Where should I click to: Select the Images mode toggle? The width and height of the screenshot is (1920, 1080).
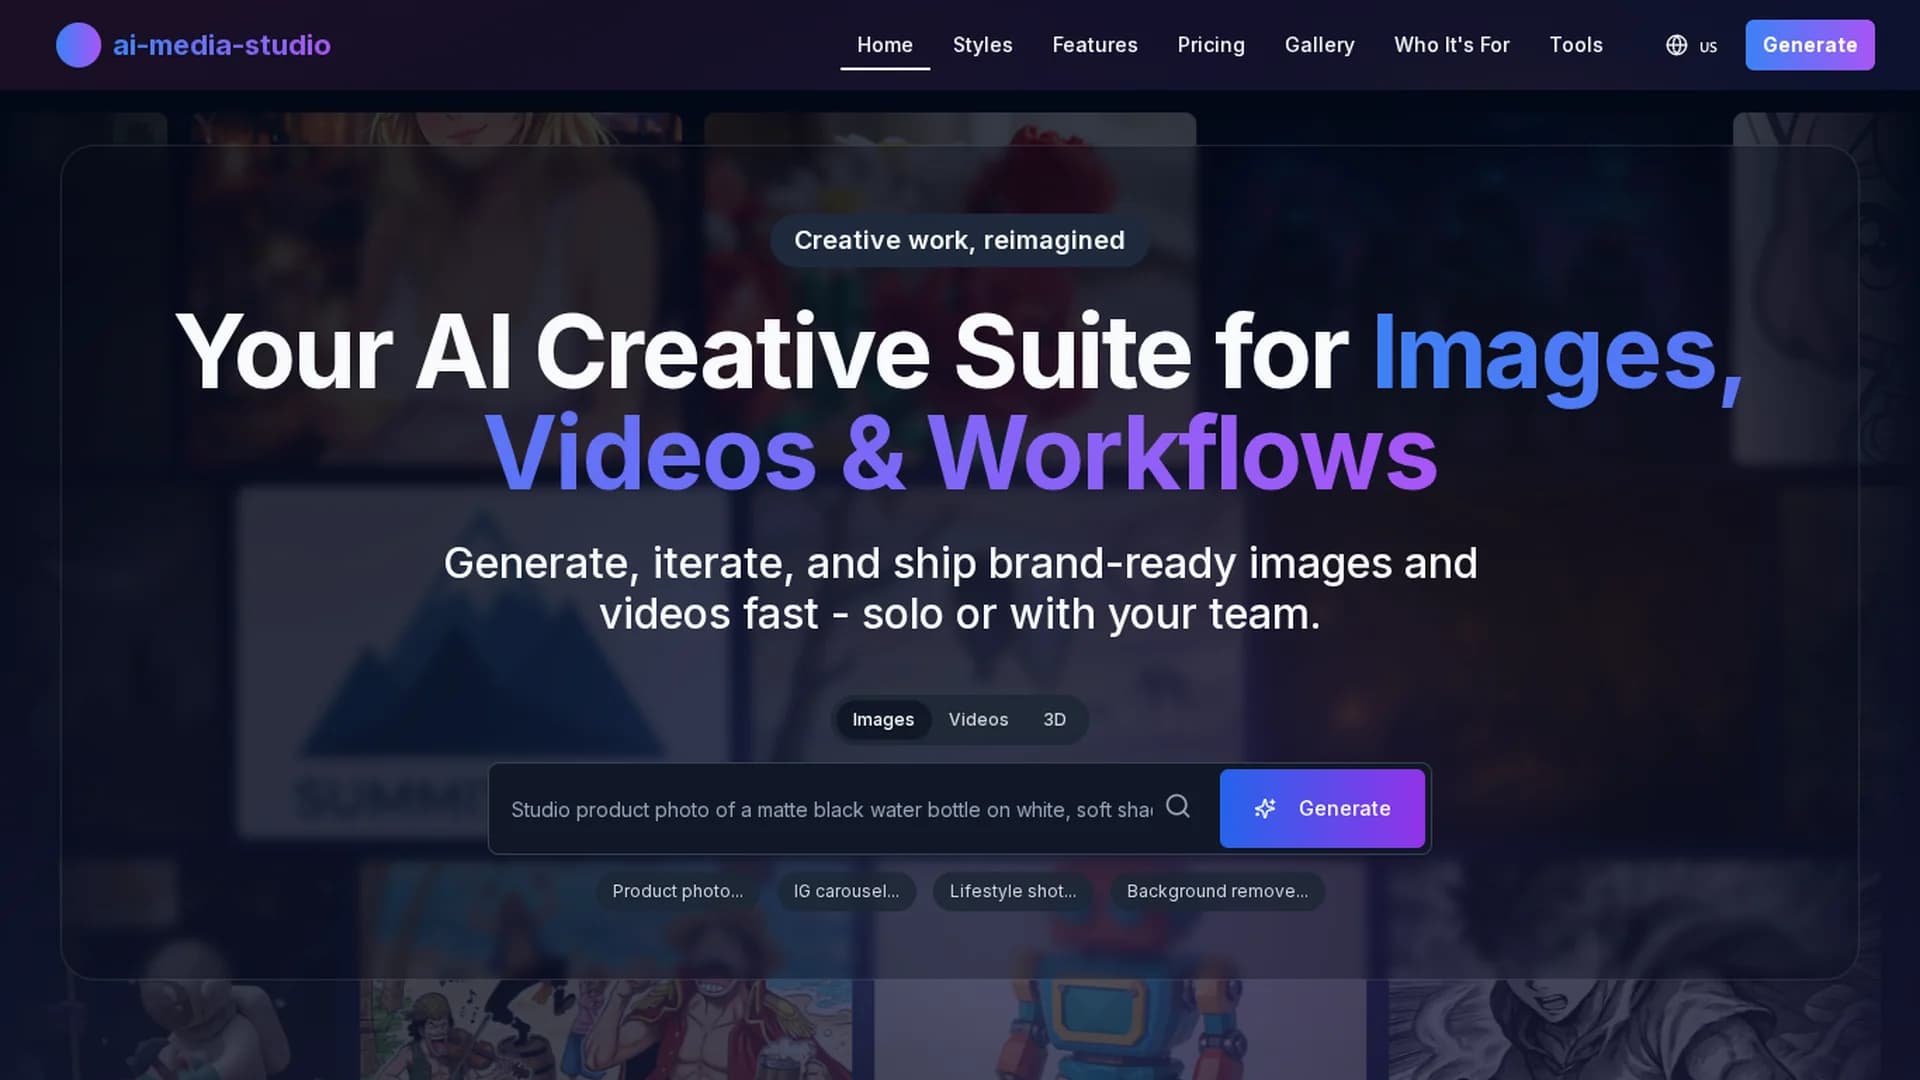(x=883, y=720)
